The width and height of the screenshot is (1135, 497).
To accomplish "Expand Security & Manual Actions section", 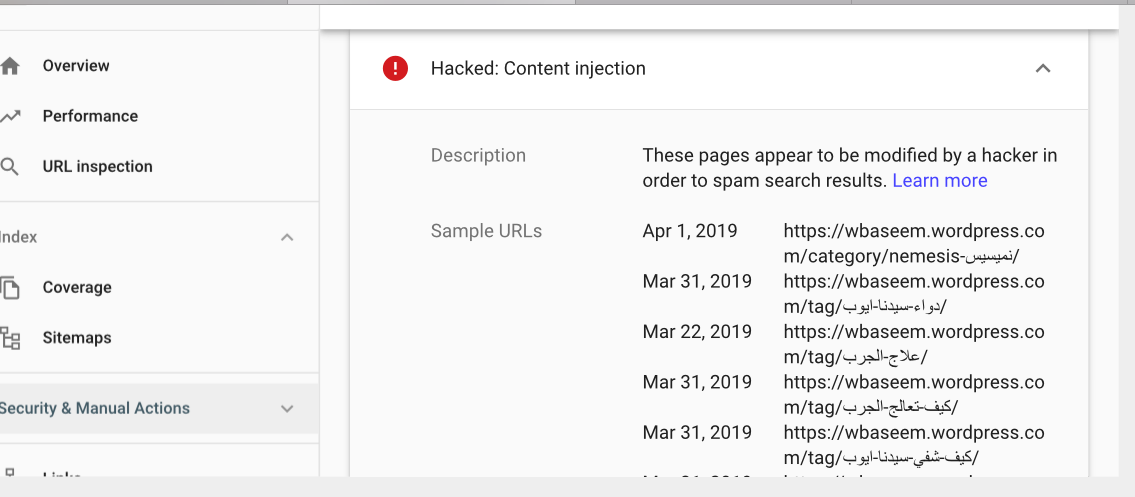I will [x=287, y=408].
